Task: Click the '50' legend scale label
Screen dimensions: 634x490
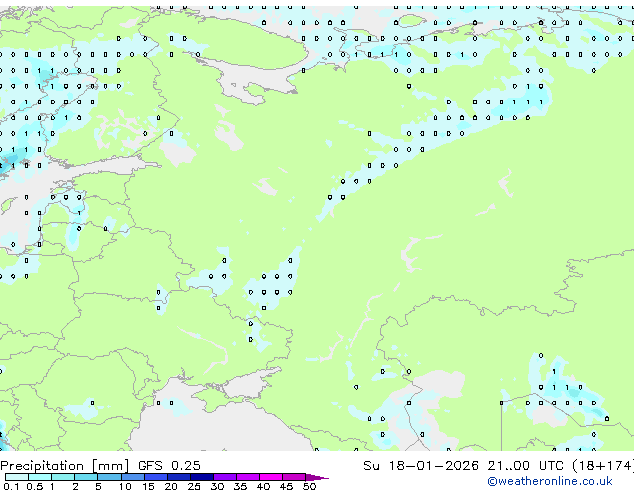Action: click(309, 486)
